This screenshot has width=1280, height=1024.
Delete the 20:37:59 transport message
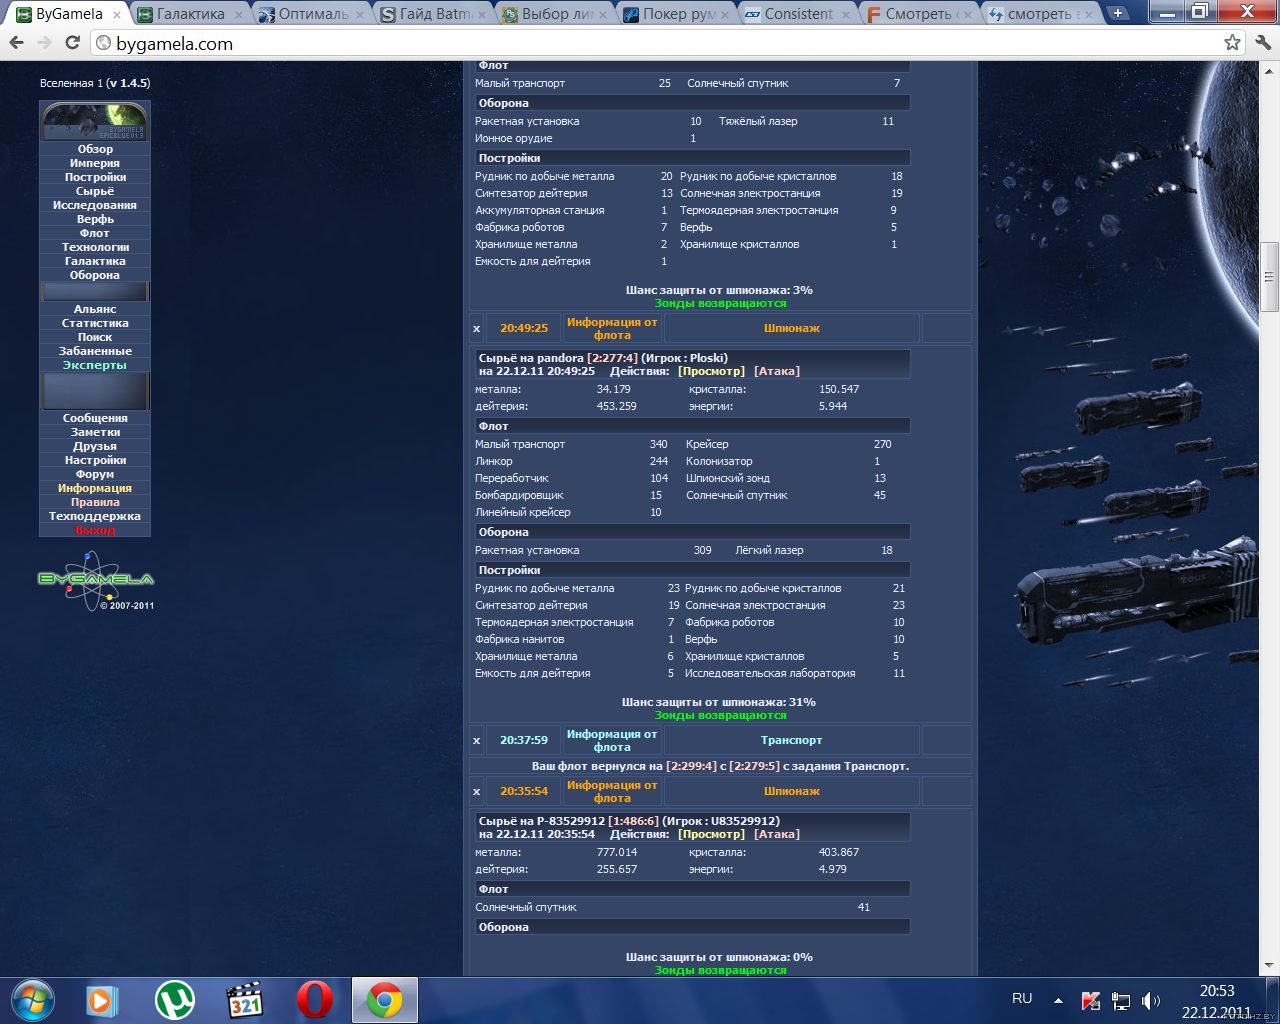[x=476, y=740]
